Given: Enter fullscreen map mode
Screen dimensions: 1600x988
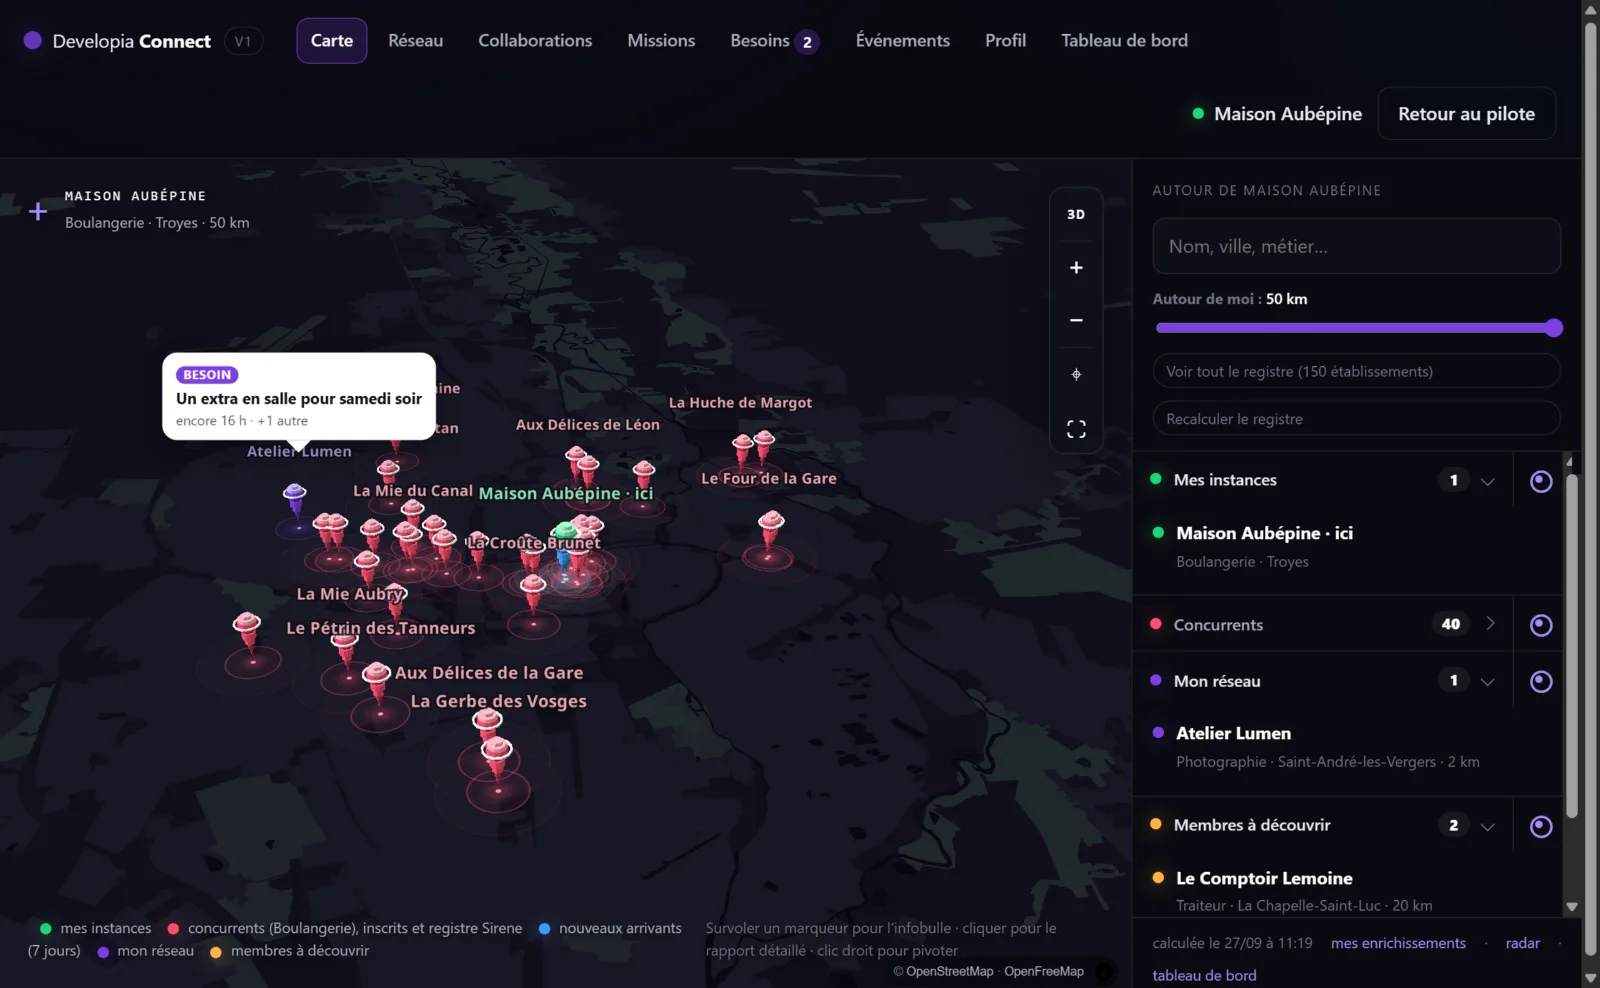Looking at the screenshot, I should pyautogui.click(x=1076, y=429).
